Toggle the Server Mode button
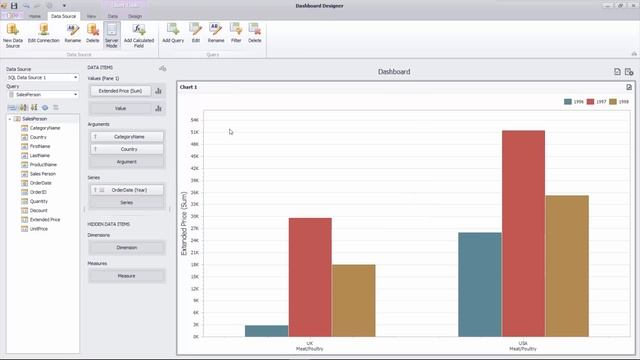640x360 pixels. click(111, 36)
